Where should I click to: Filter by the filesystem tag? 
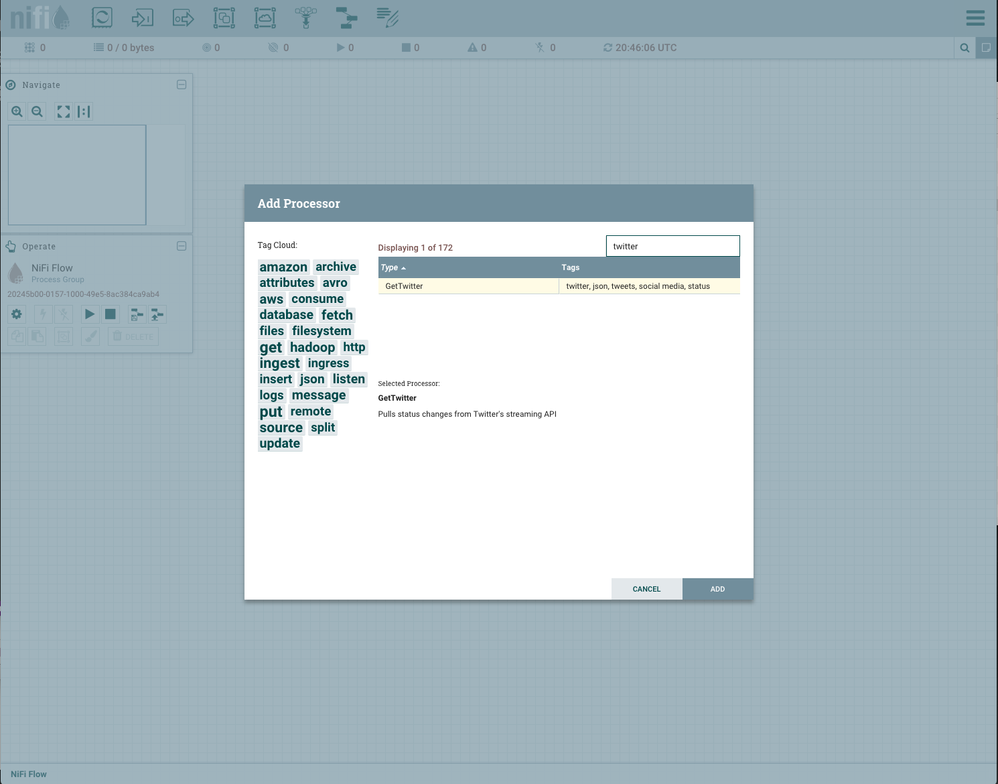(321, 331)
